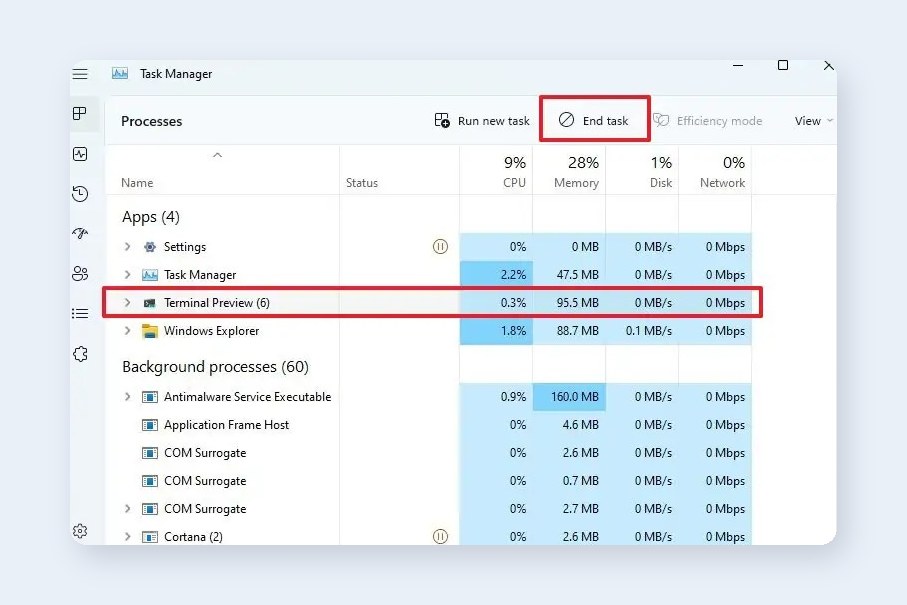Click the End task button
Image resolution: width=907 pixels, height=605 pixels.
594,120
